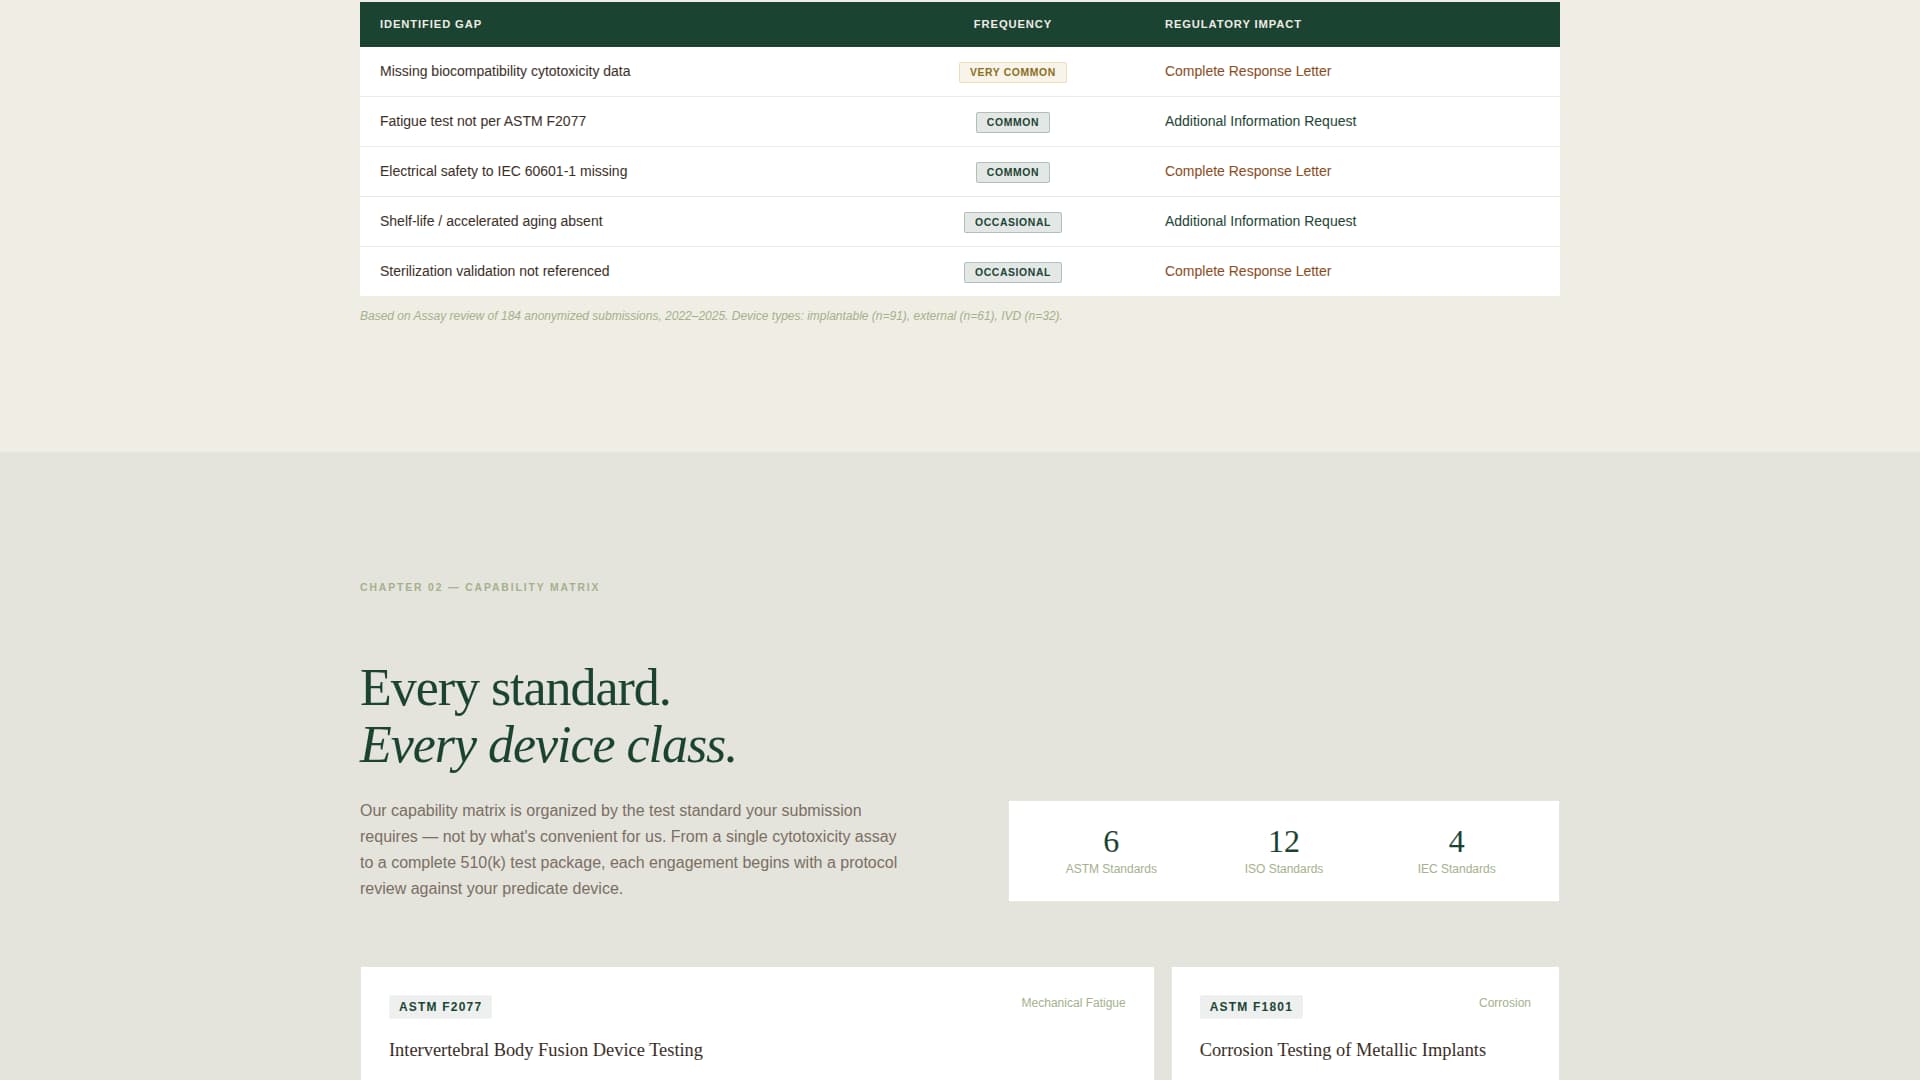Click the COMMON badge for electrical safety

pos(1012,172)
